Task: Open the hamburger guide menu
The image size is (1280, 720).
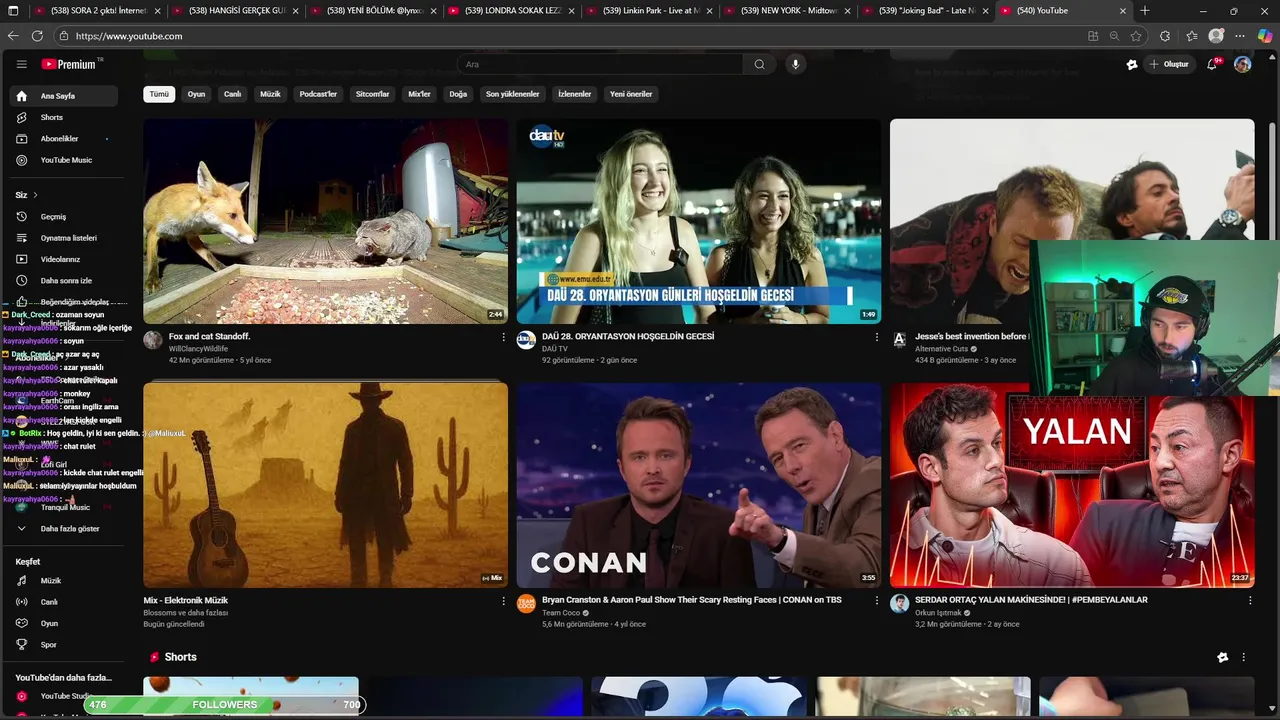Action: pos(21,64)
